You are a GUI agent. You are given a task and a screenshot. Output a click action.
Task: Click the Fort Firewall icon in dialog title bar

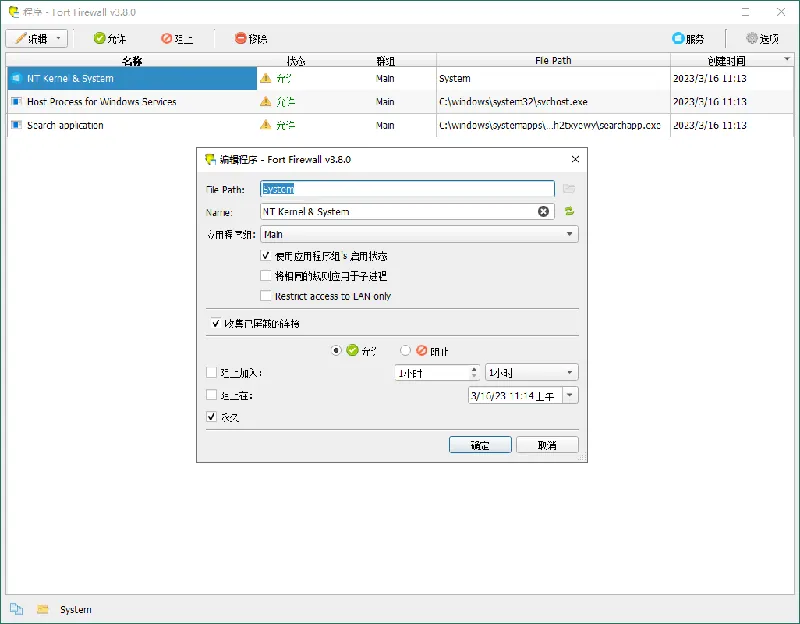[210, 159]
